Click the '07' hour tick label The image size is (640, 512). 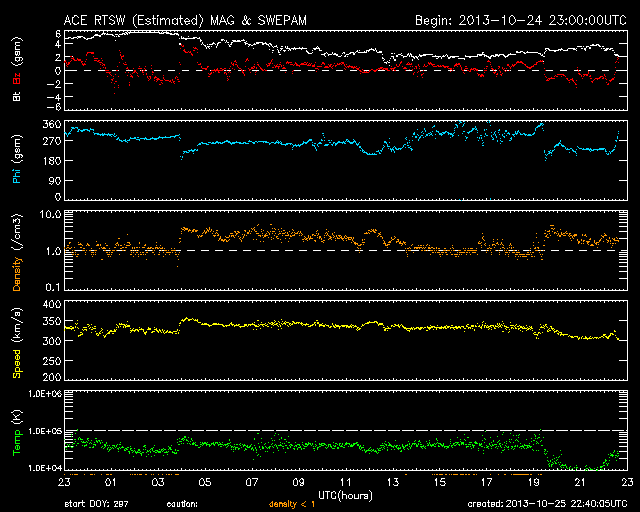(252, 482)
